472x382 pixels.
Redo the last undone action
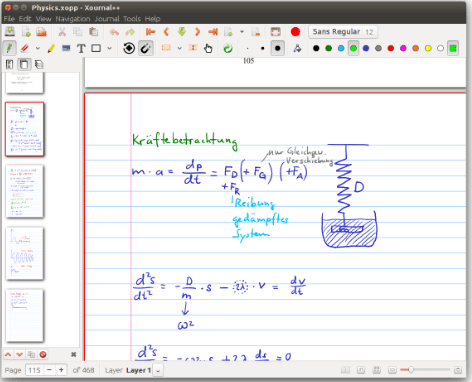point(130,32)
